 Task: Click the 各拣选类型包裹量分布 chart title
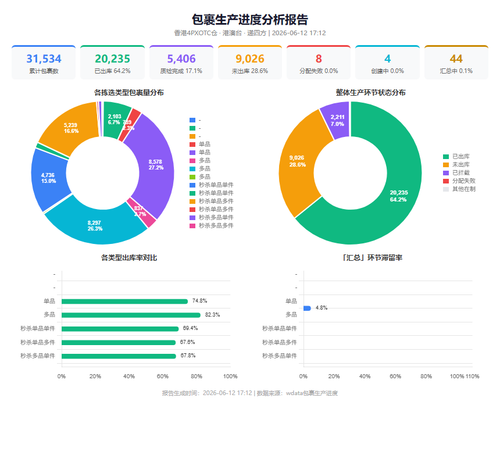click(x=129, y=92)
